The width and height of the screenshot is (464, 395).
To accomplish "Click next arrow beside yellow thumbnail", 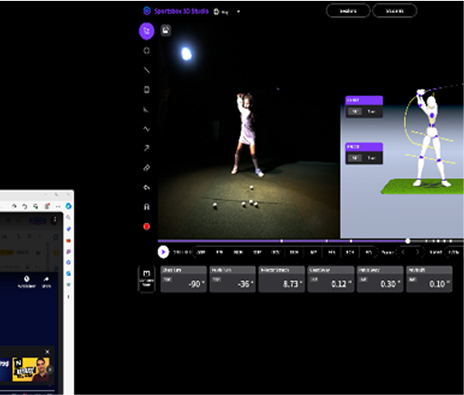I will (50, 369).
